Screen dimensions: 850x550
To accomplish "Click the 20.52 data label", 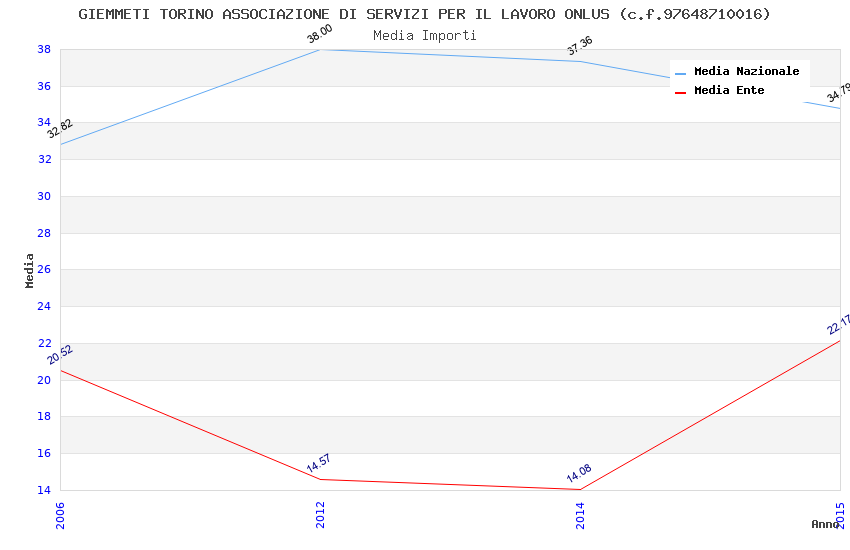I will 60,354.
